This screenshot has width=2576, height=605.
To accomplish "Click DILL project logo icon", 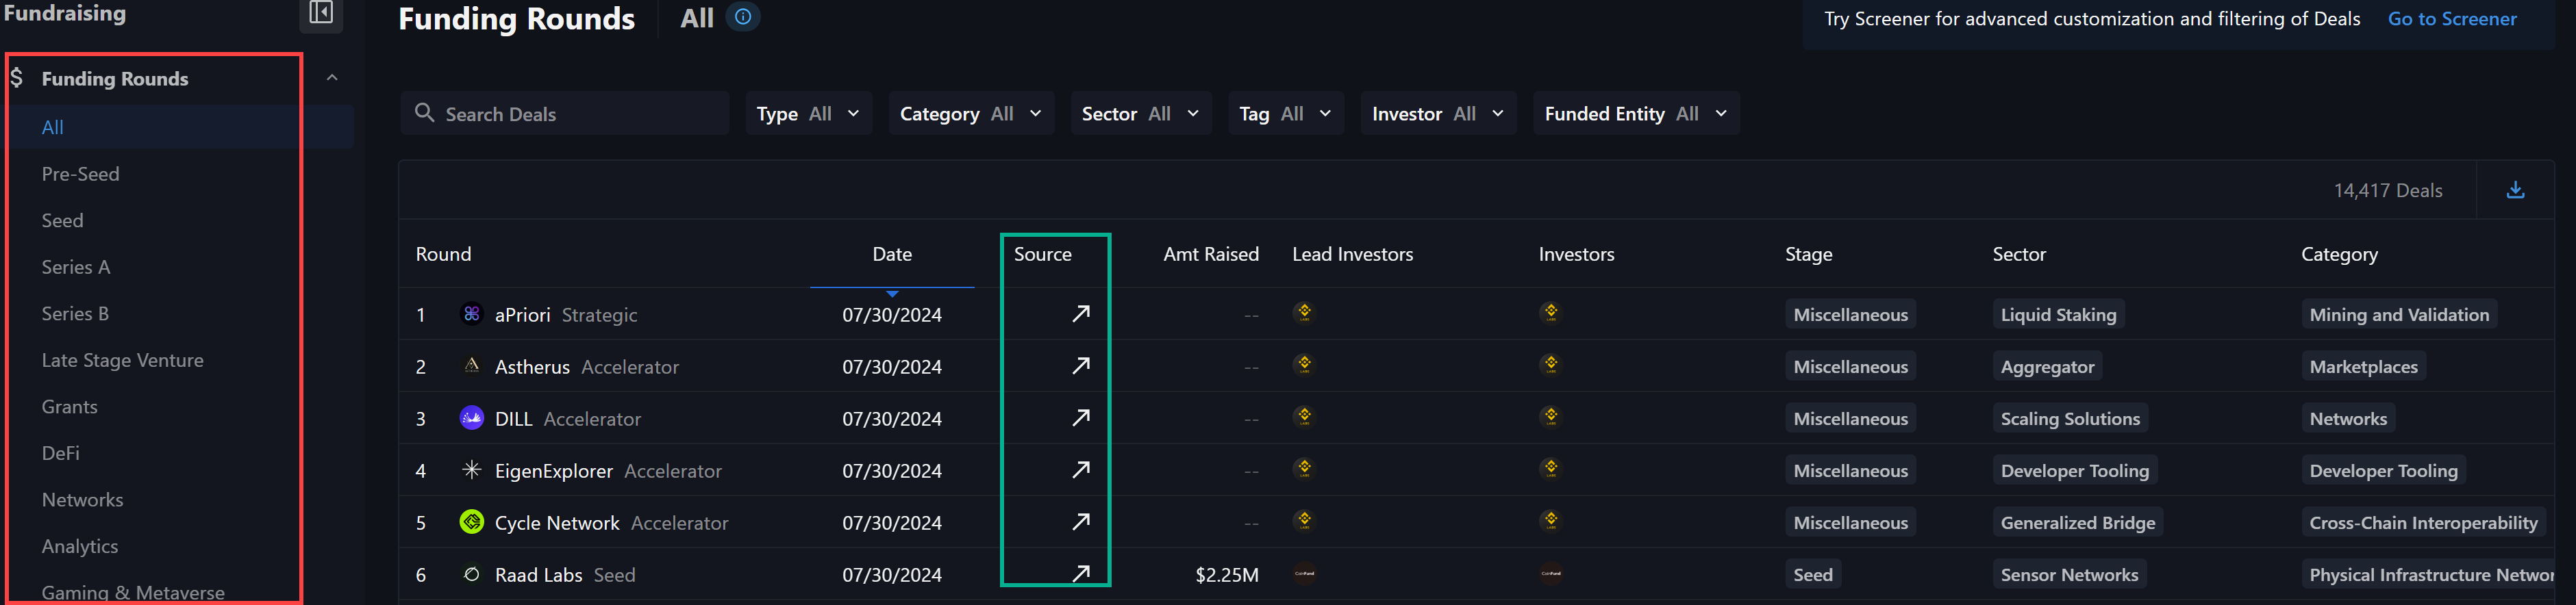I will 471,418.
